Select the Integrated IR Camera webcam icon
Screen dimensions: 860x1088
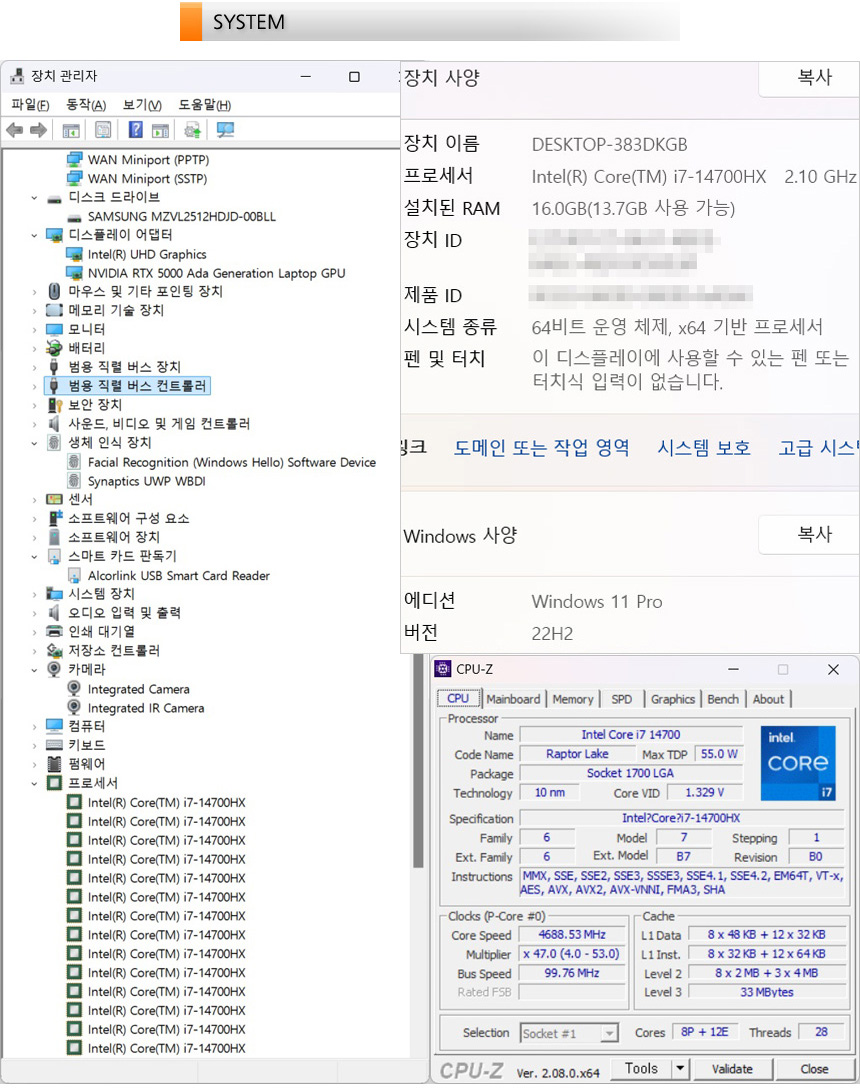coord(74,708)
